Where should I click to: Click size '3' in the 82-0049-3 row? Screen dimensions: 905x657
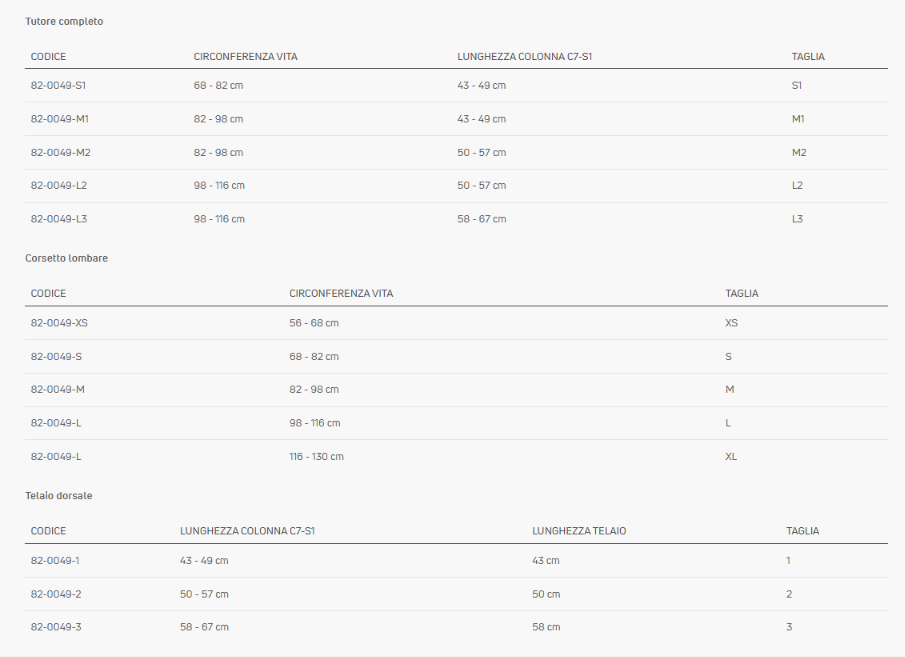[789, 626]
